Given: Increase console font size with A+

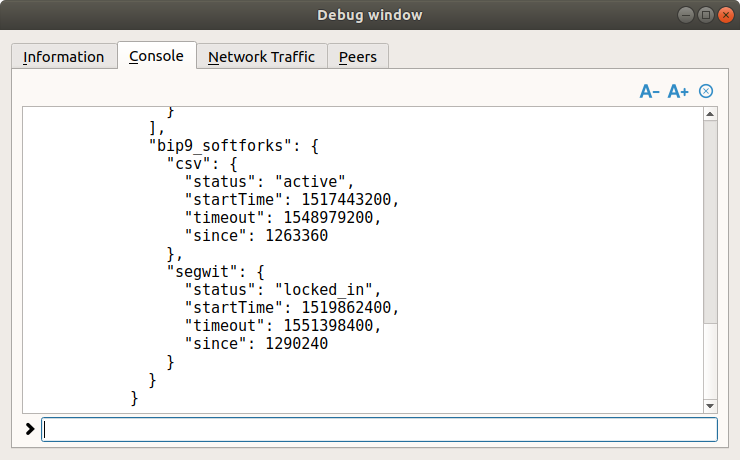Looking at the screenshot, I should pos(678,91).
